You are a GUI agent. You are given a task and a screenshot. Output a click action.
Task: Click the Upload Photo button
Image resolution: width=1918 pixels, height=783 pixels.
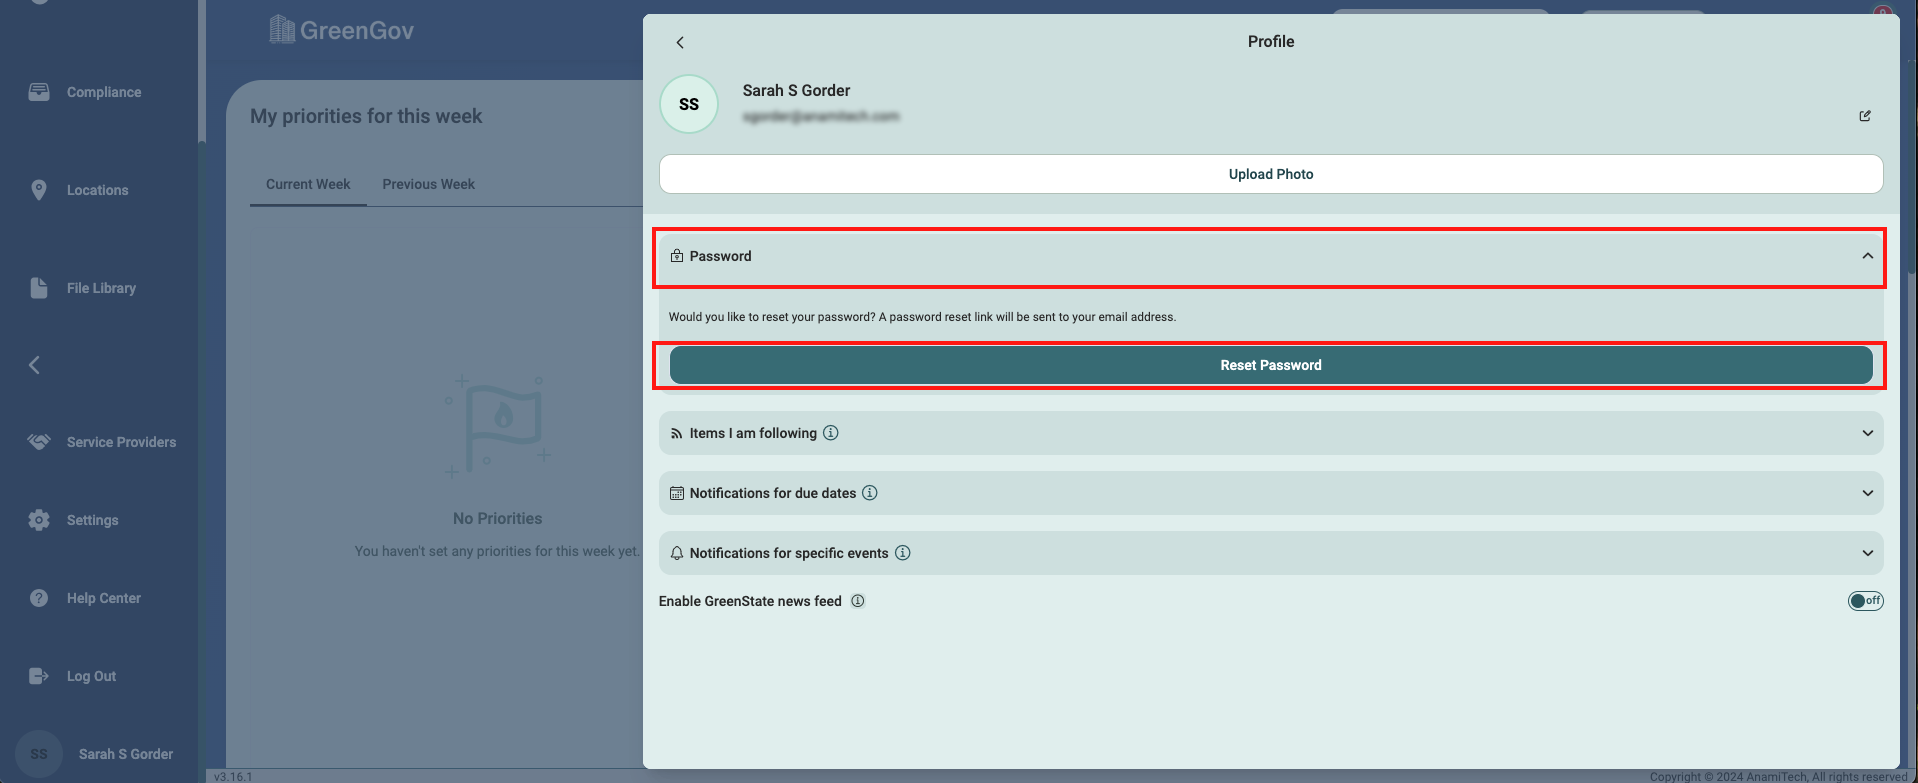(1270, 174)
